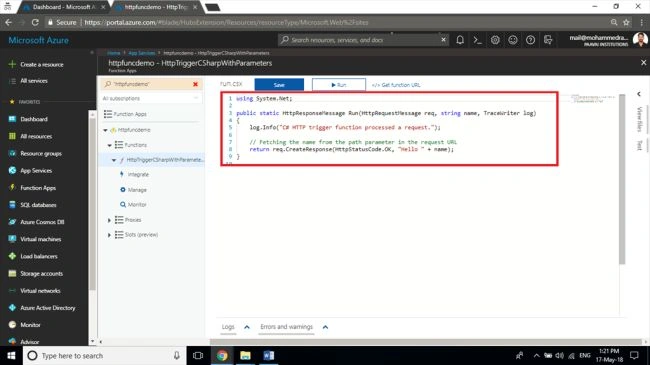Click the Monitor icon in sidebar

pyautogui.click(x=12, y=325)
